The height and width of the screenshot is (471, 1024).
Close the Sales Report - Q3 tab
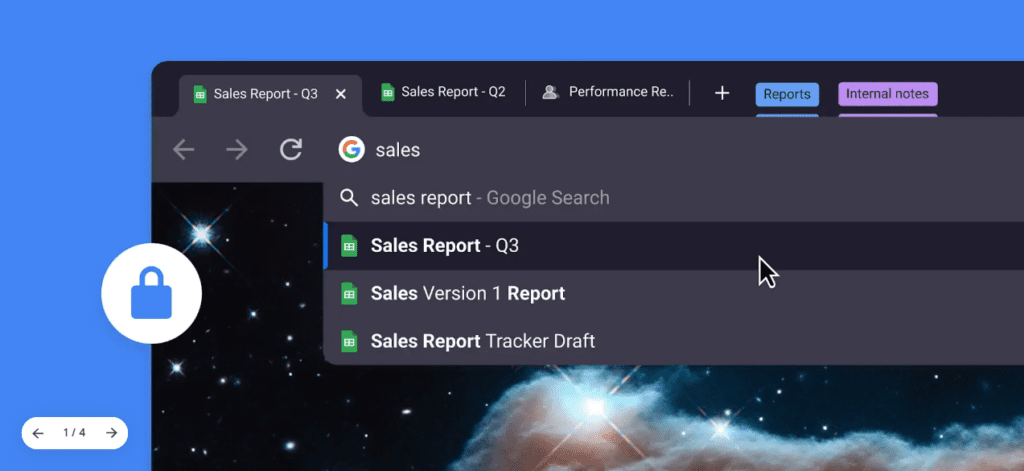click(x=340, y=94)
